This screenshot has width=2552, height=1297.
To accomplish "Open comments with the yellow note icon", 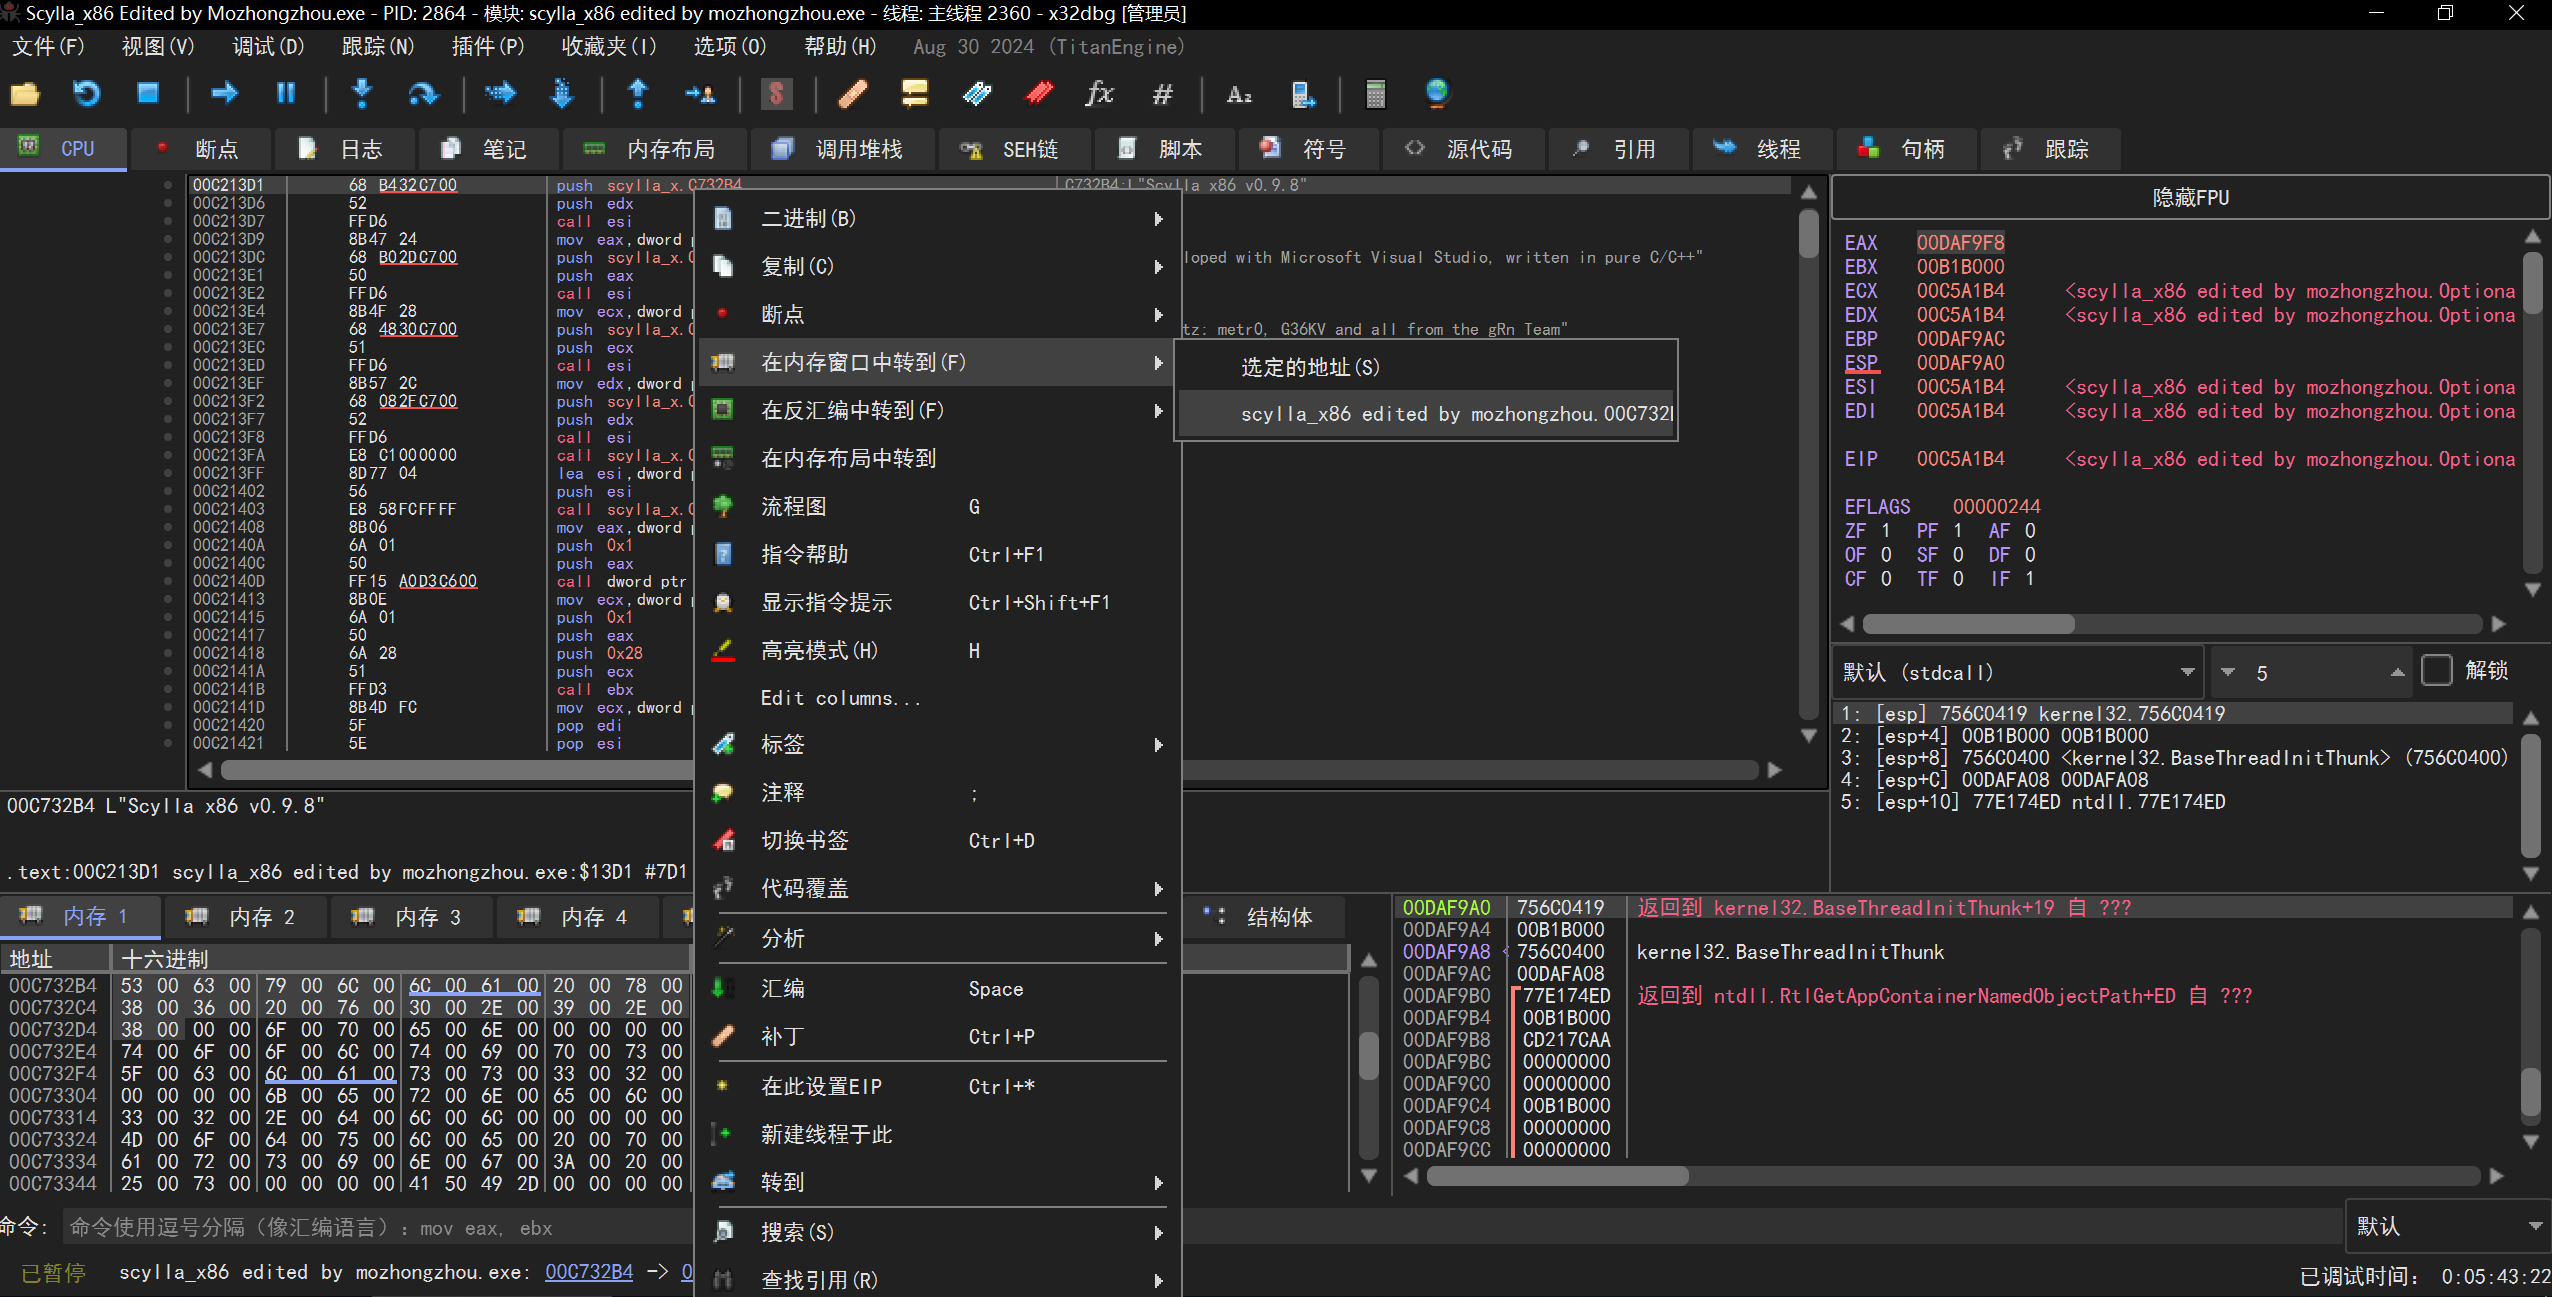I will (x=914, y=94).
